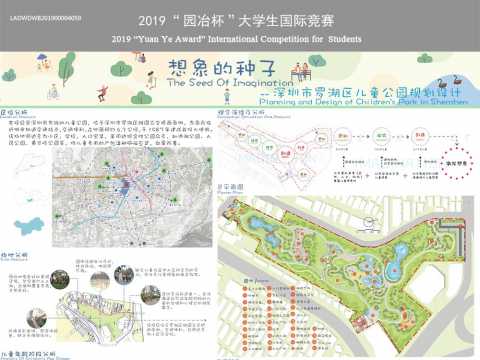
Task: Click "2019 Yuan Ye Award International Competition for Students"
Action: [237, 39]
